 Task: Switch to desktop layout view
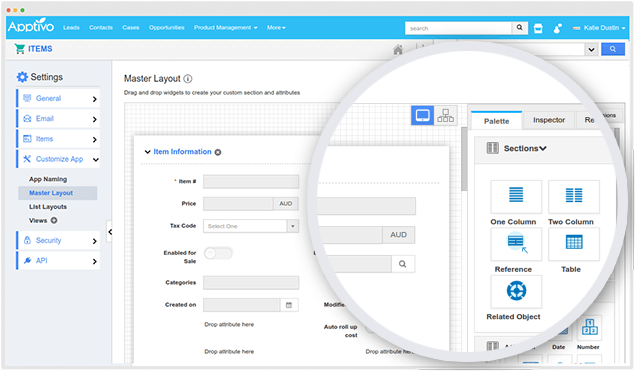pyautogui.click(x=422, y=115)
